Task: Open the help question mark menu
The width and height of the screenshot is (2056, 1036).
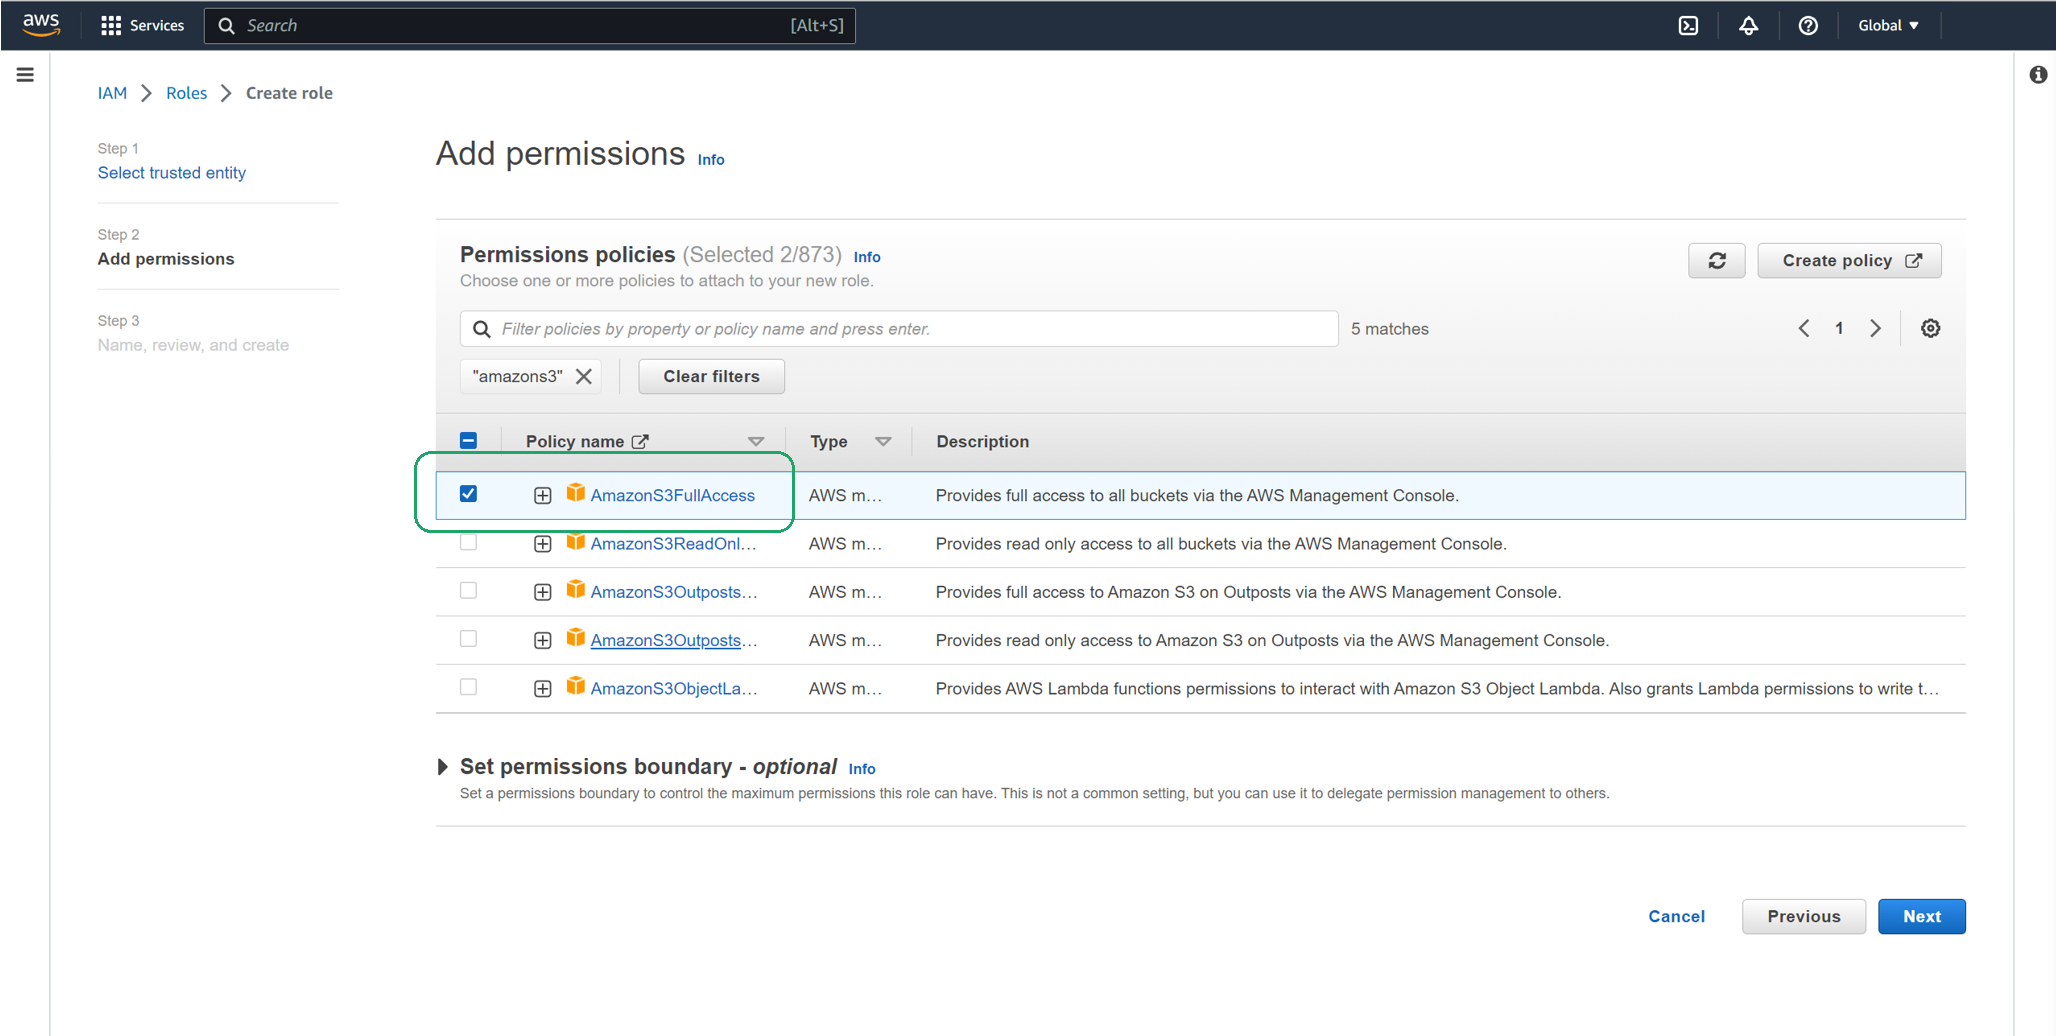Action: (1808, 25)
